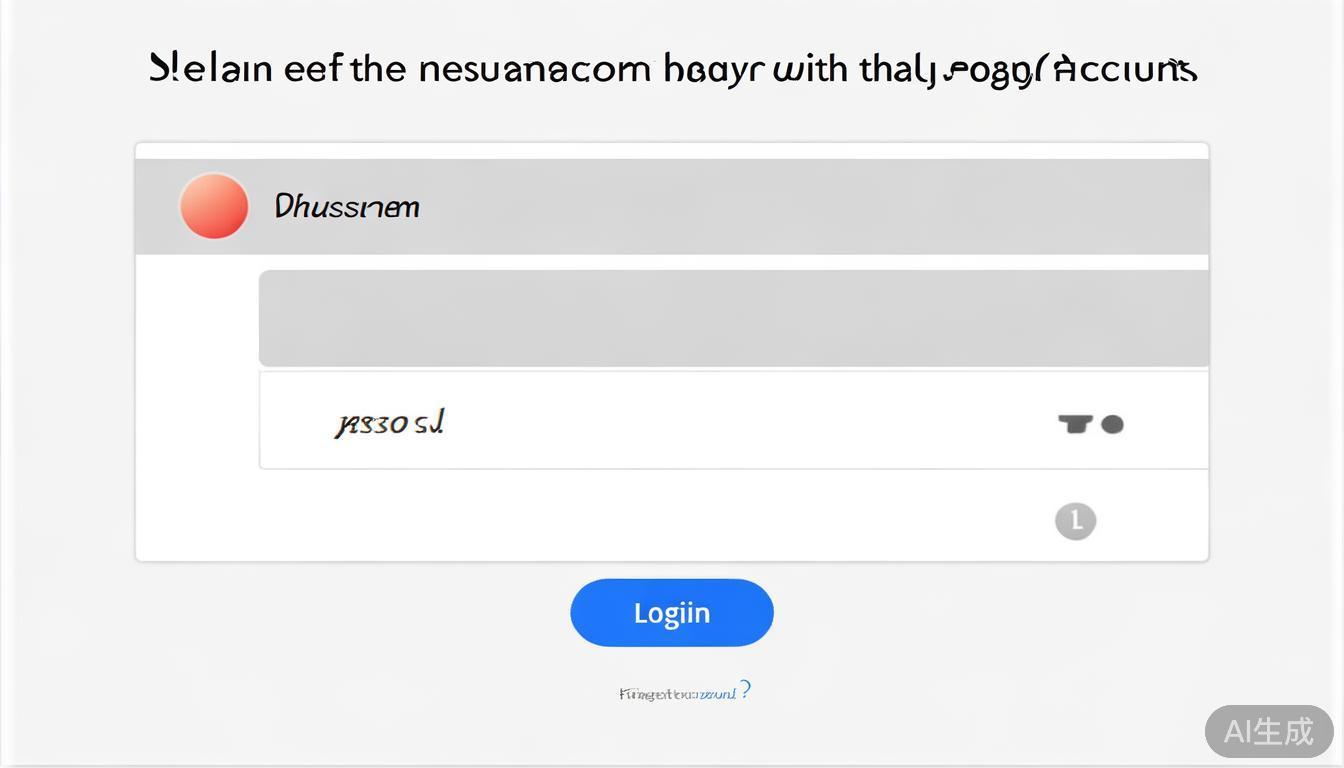Click the red circular avatar
Image resolution: width=1344 pixels, height=768 pixels.
(x=214, y=206)
